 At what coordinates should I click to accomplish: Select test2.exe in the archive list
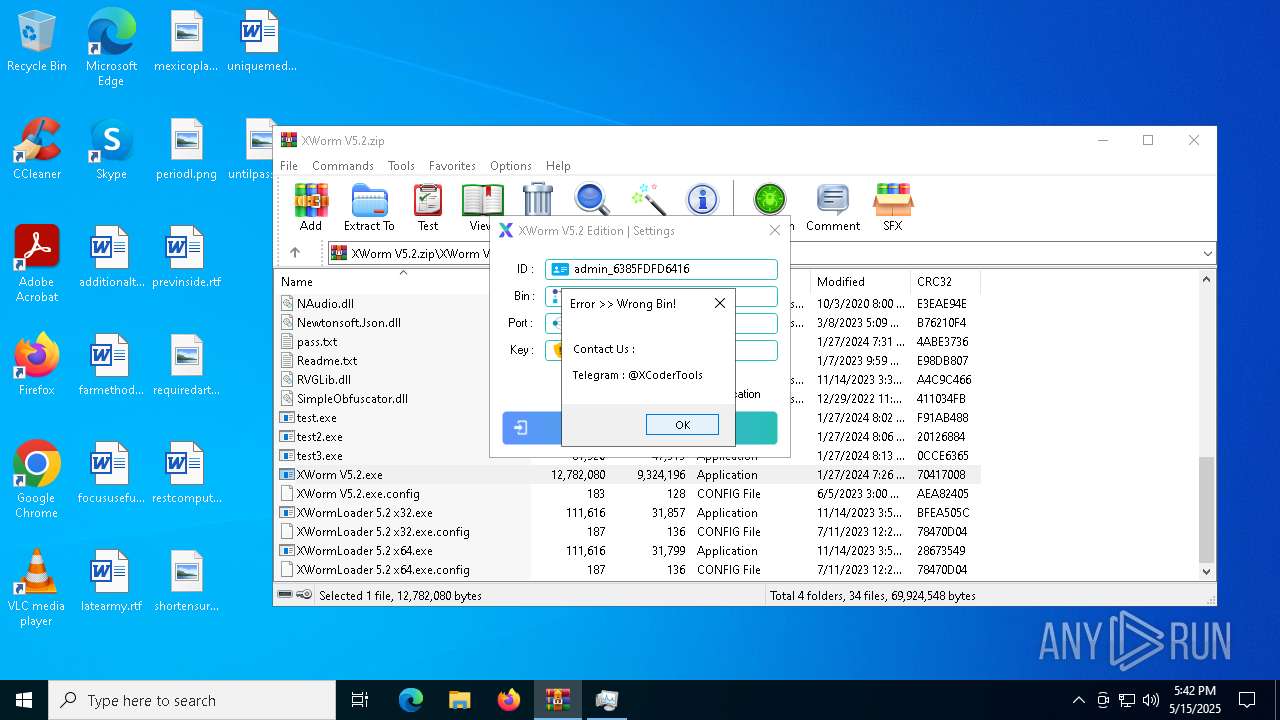click(320, 437)
